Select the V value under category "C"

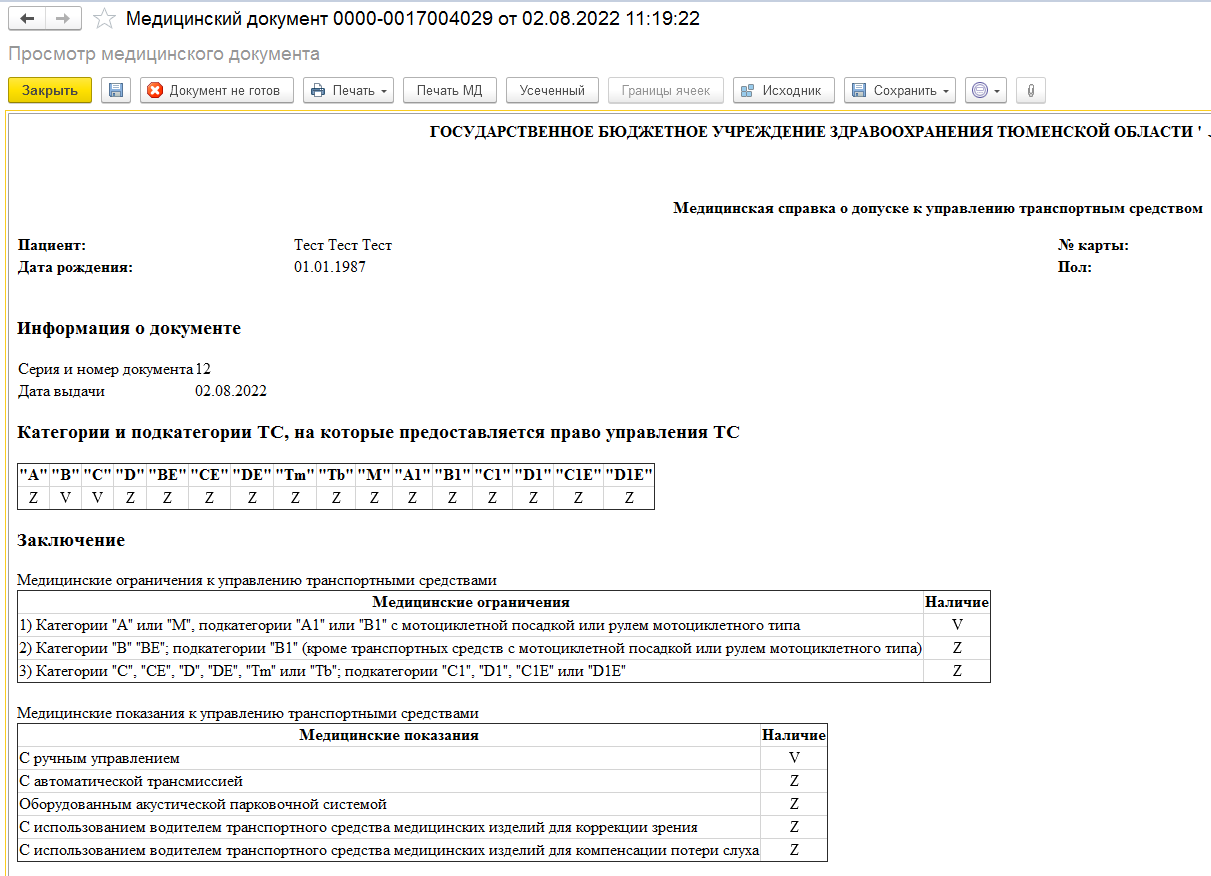pos(97,497)
